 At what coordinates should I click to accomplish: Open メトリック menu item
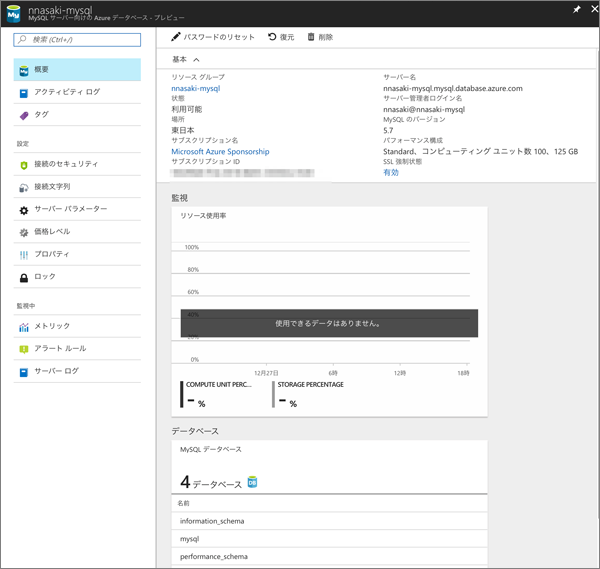coord(77,326)
